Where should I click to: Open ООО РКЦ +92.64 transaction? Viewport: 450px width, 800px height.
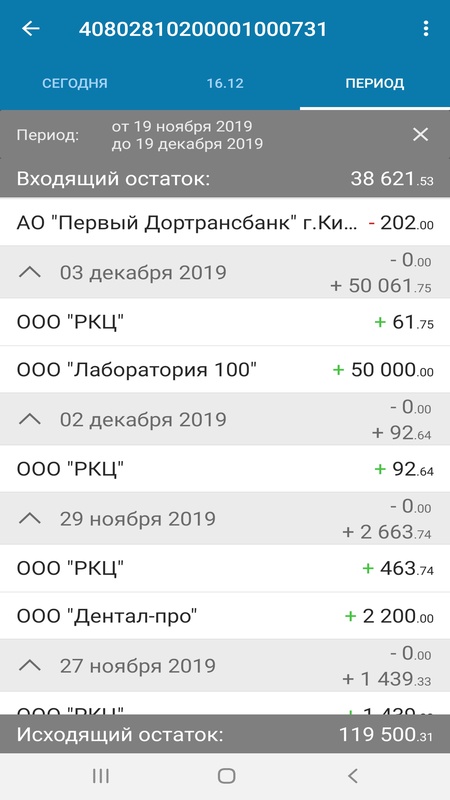(225, 469)
